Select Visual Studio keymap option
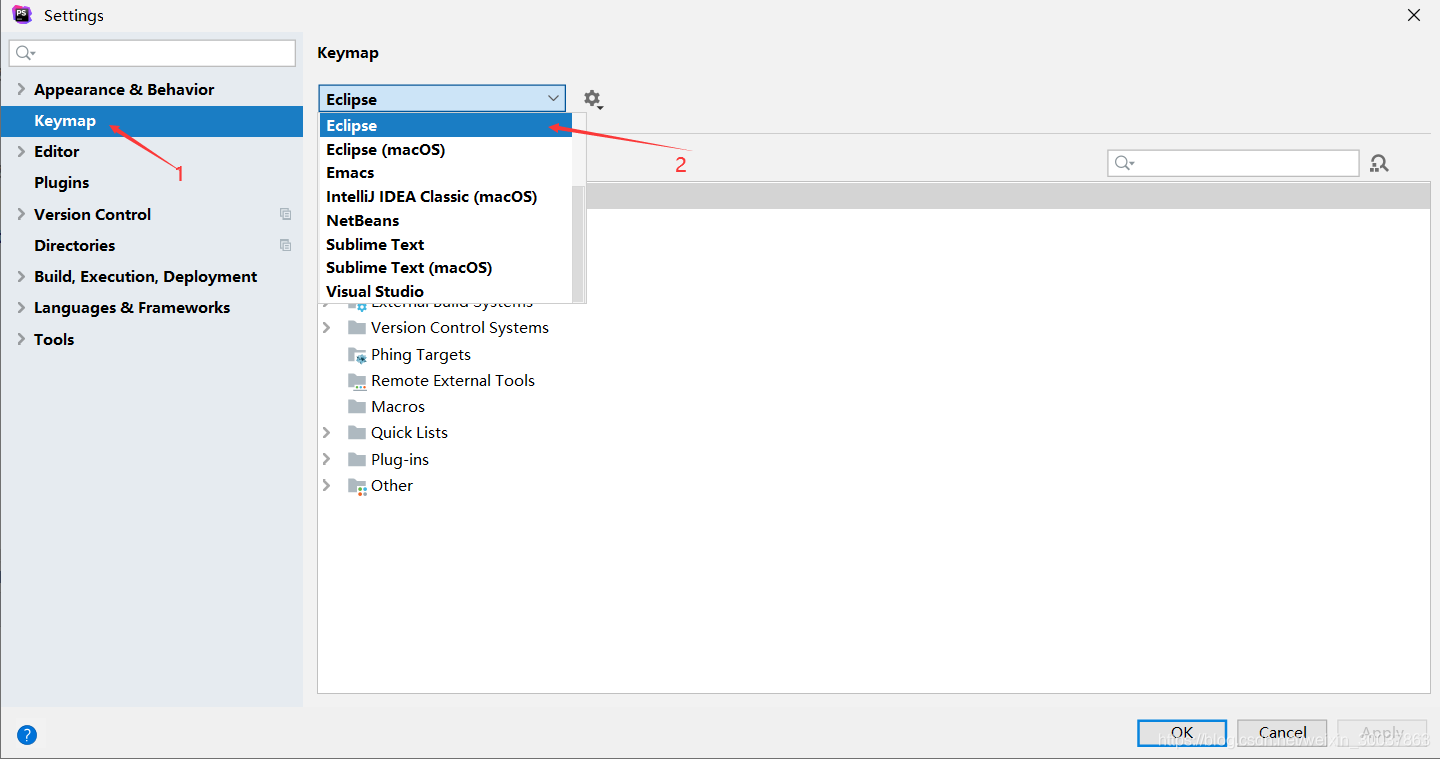The height and width of the screenshot is (759, 1440). click(445, 291)
